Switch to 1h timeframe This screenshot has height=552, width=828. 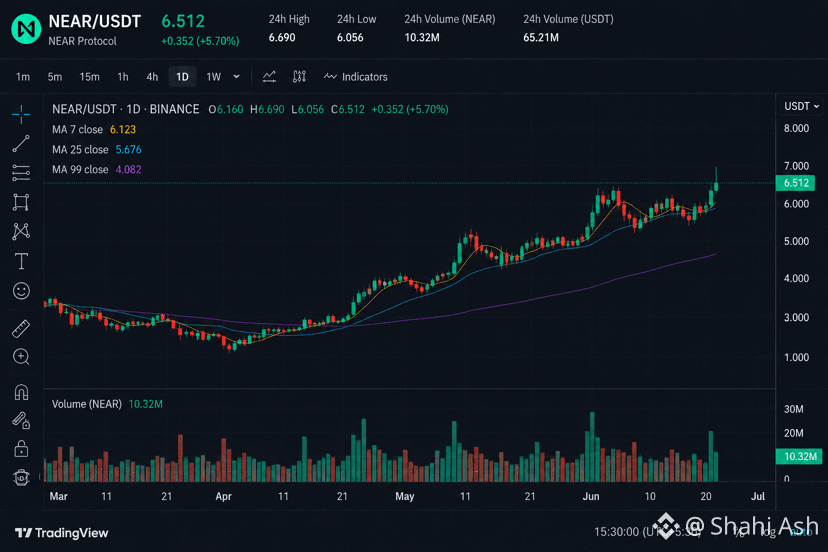tap(123, 77)
